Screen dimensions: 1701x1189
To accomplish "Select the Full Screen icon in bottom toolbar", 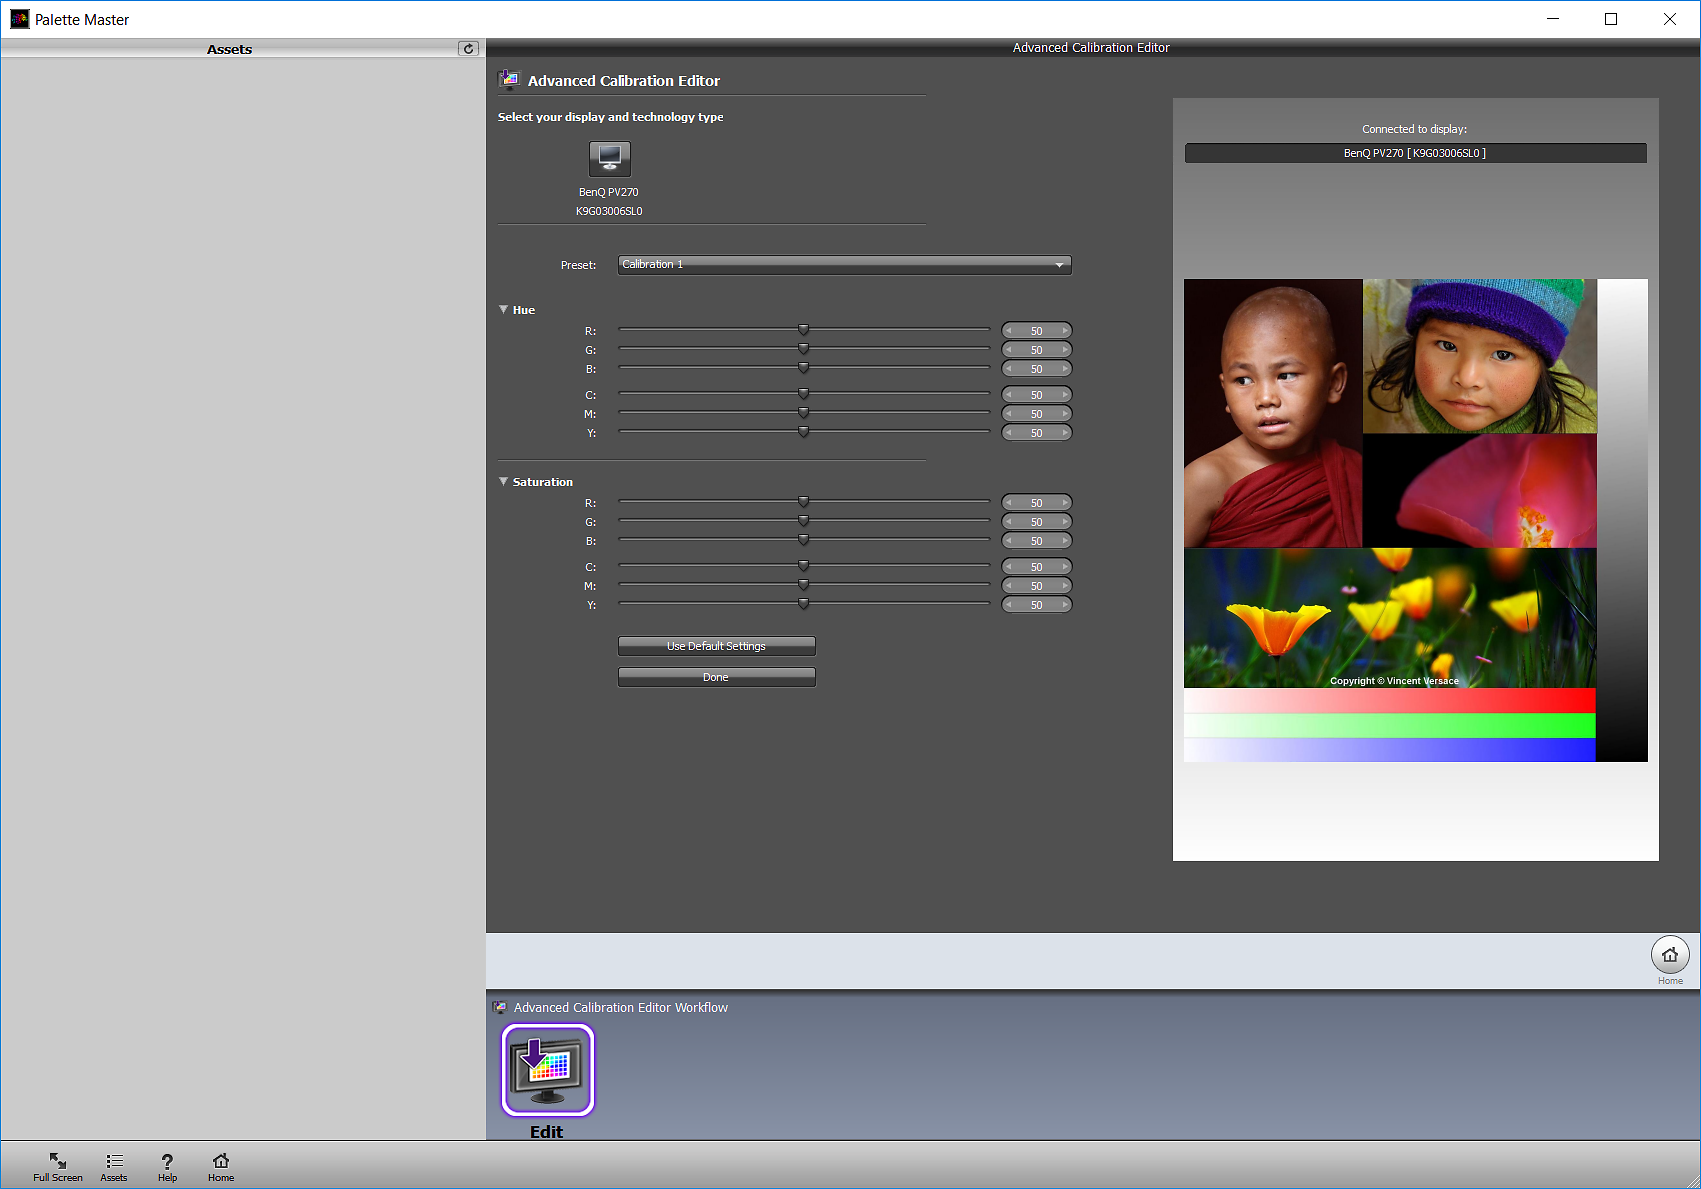I will (57, 1163).
